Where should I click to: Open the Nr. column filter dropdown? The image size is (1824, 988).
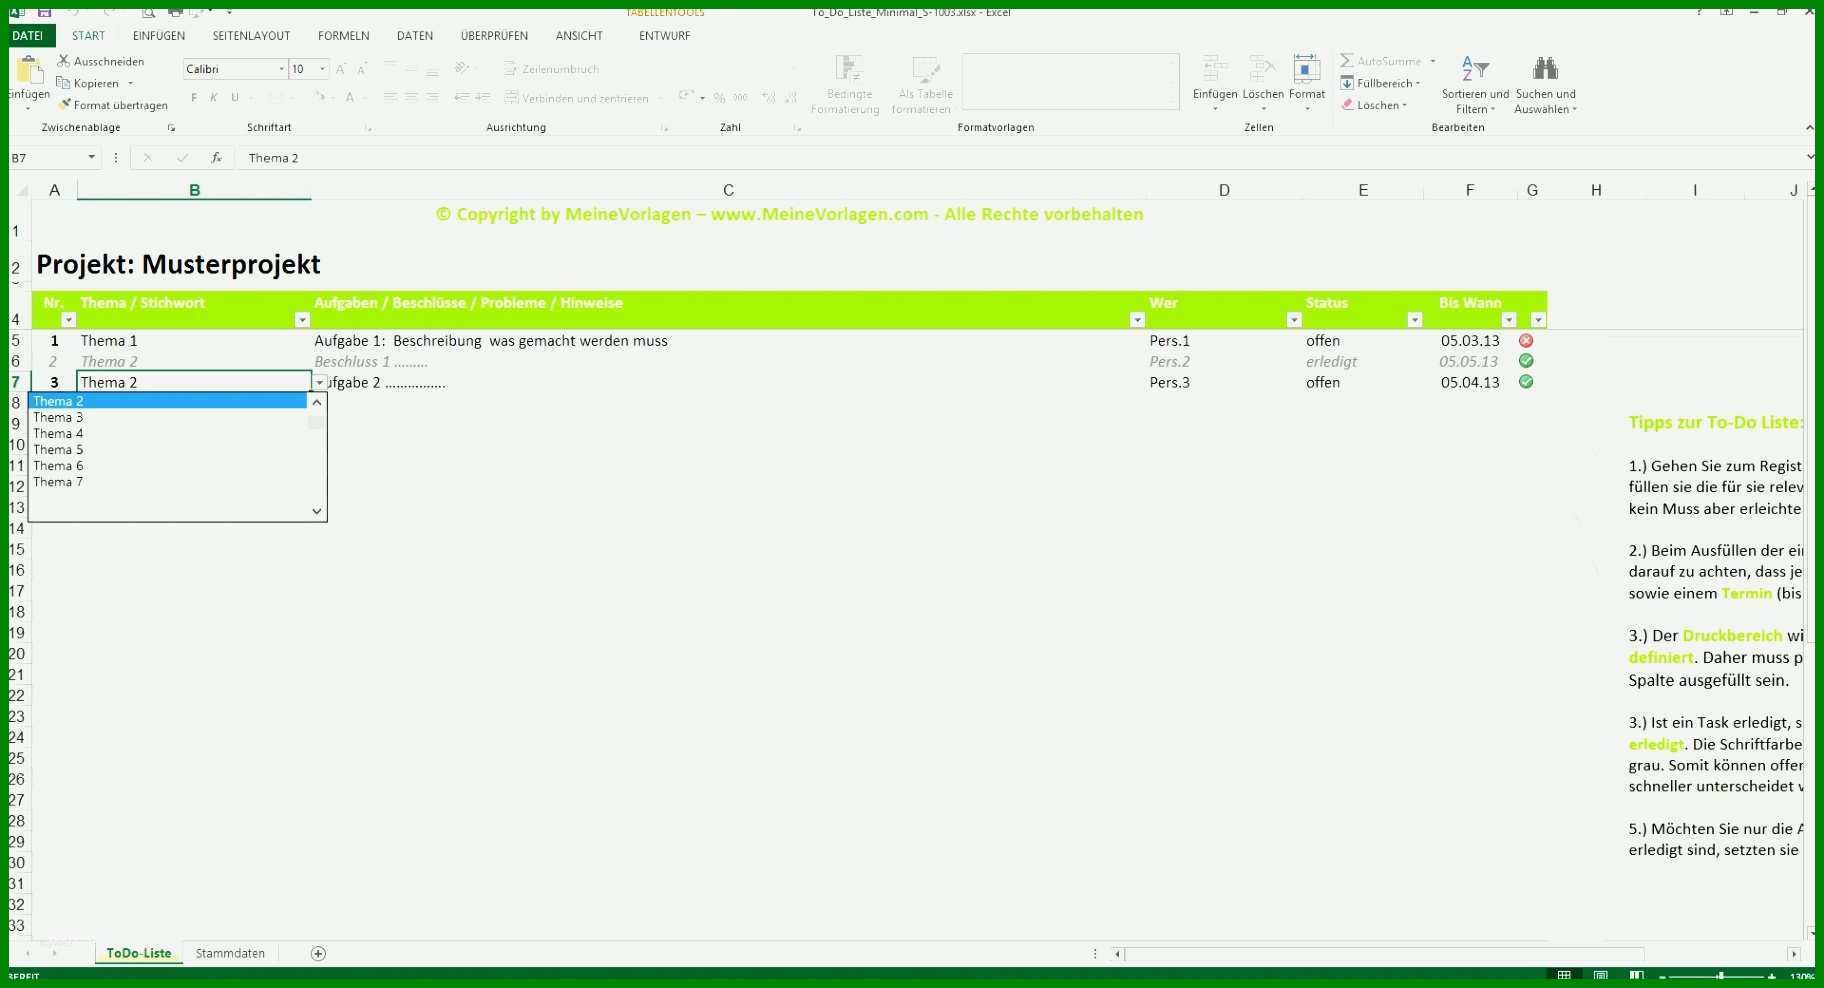pos(68,320)
